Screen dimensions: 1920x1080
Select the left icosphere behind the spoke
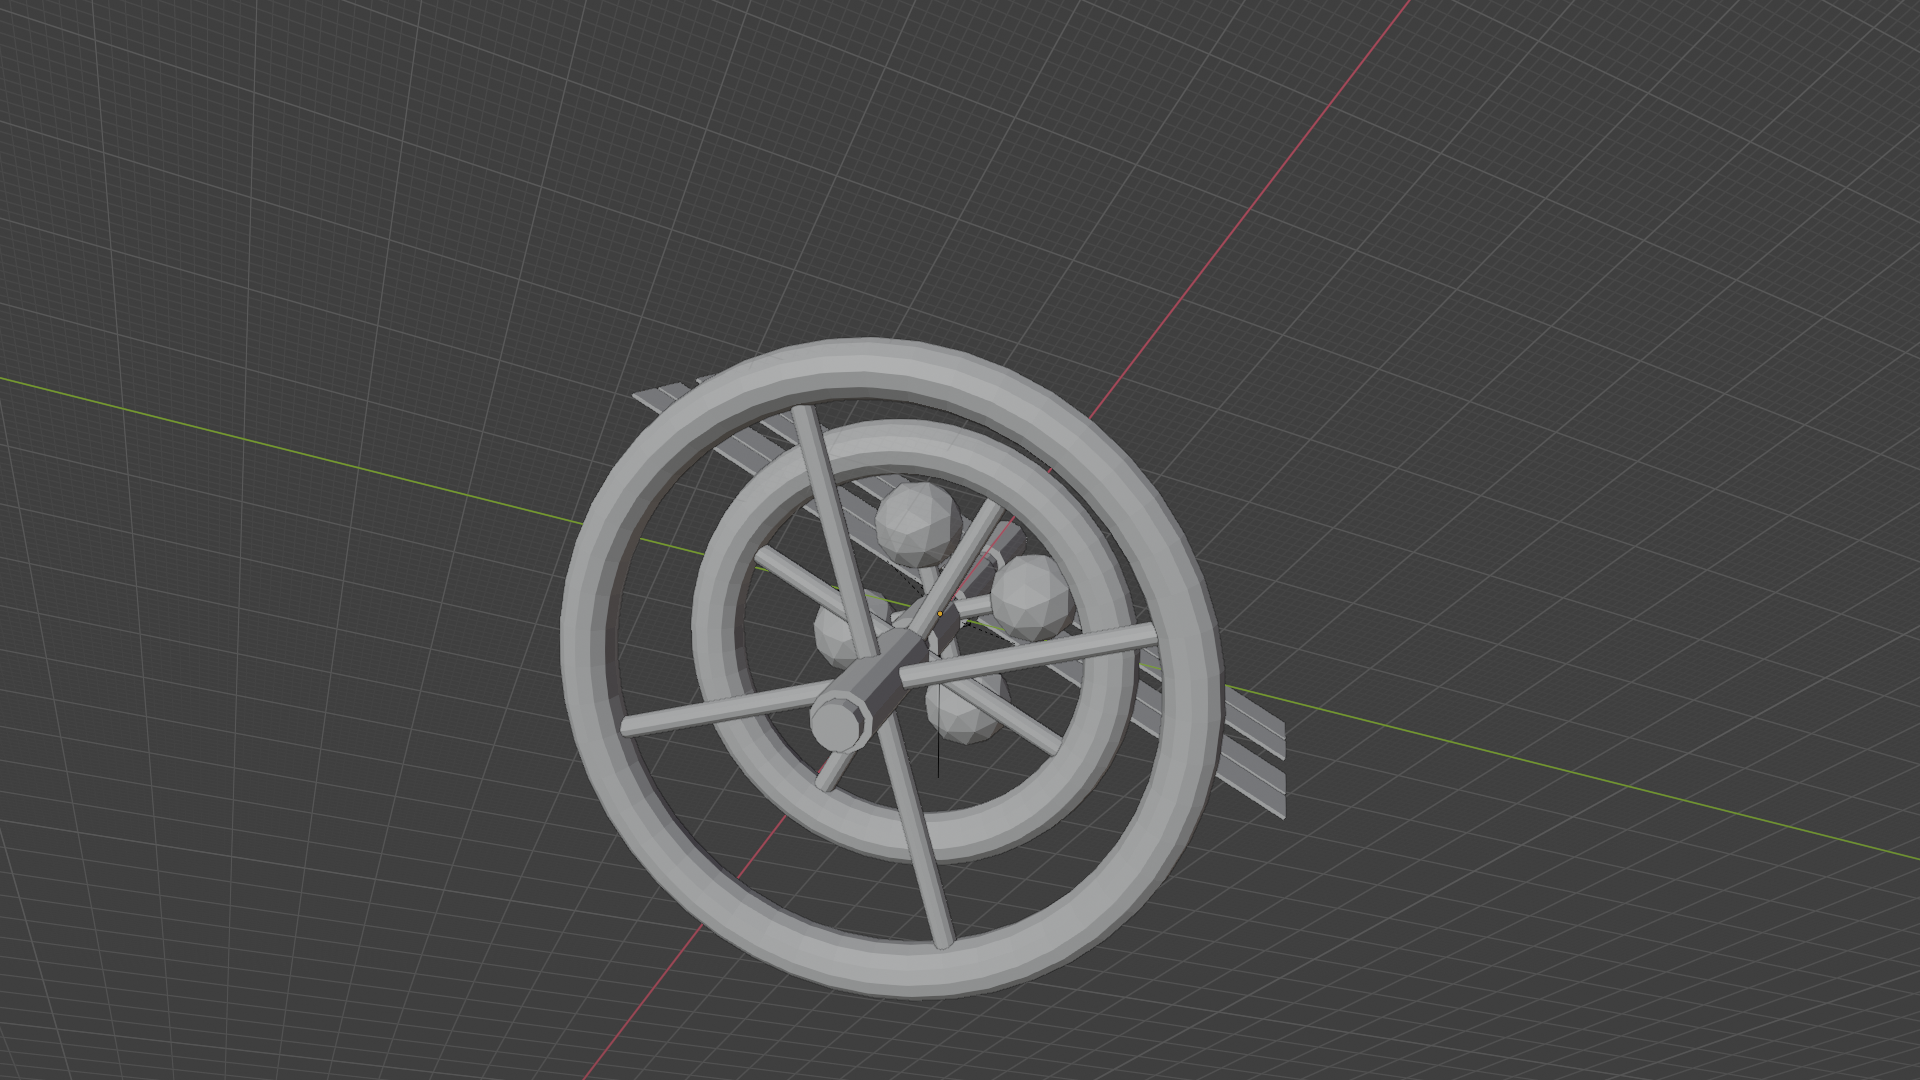(832, 636)
